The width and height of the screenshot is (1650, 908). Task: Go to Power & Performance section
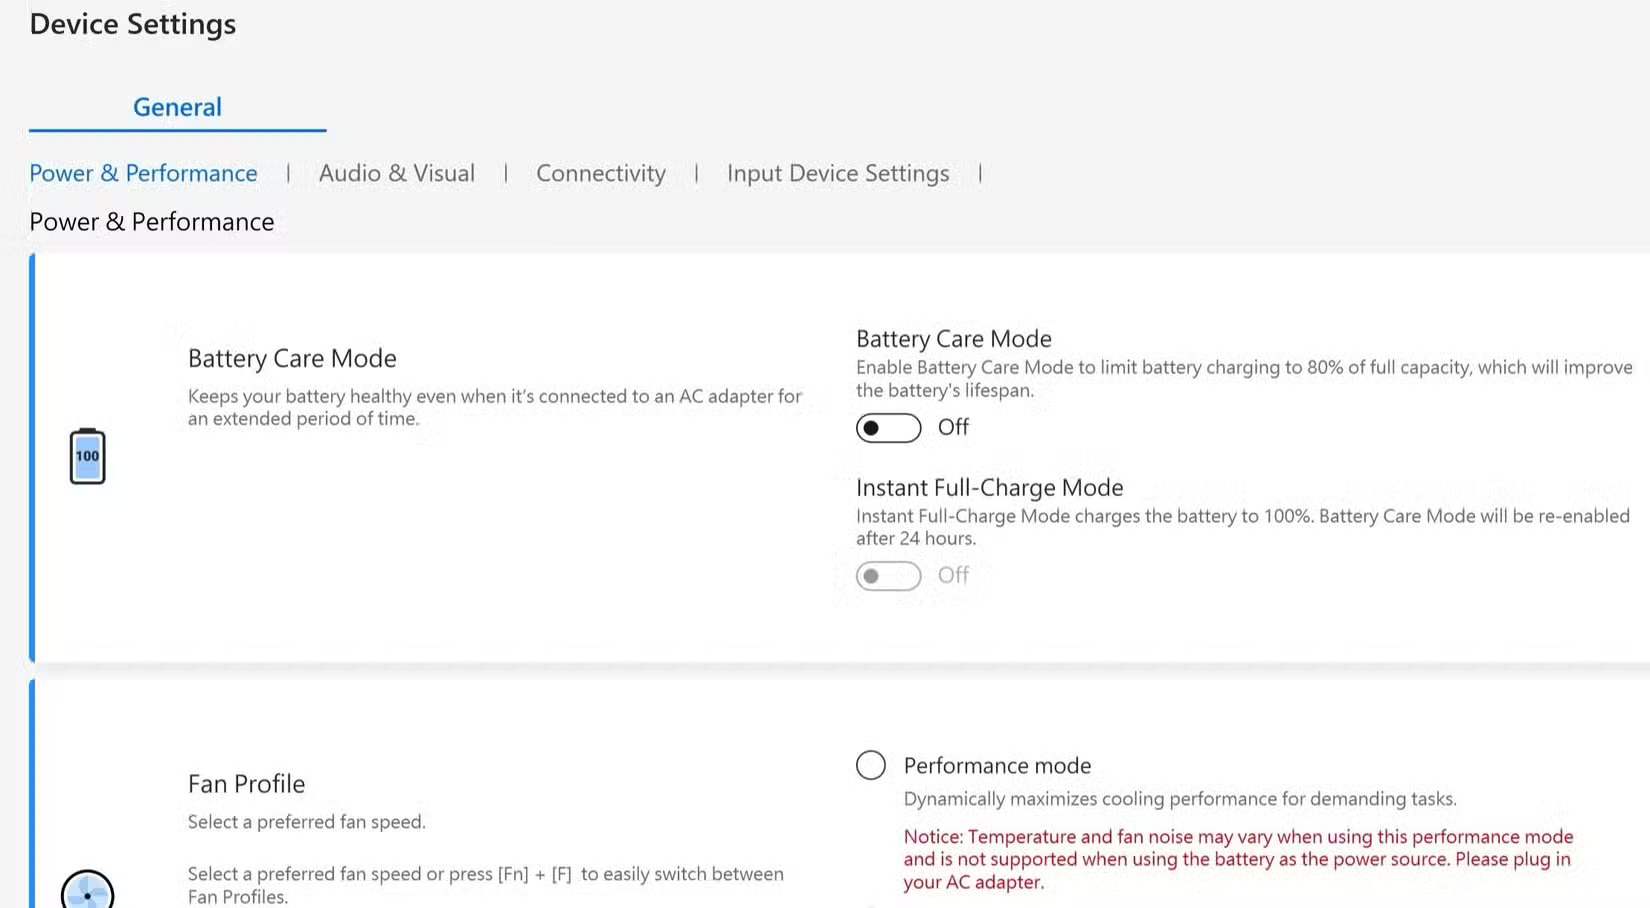143,172
